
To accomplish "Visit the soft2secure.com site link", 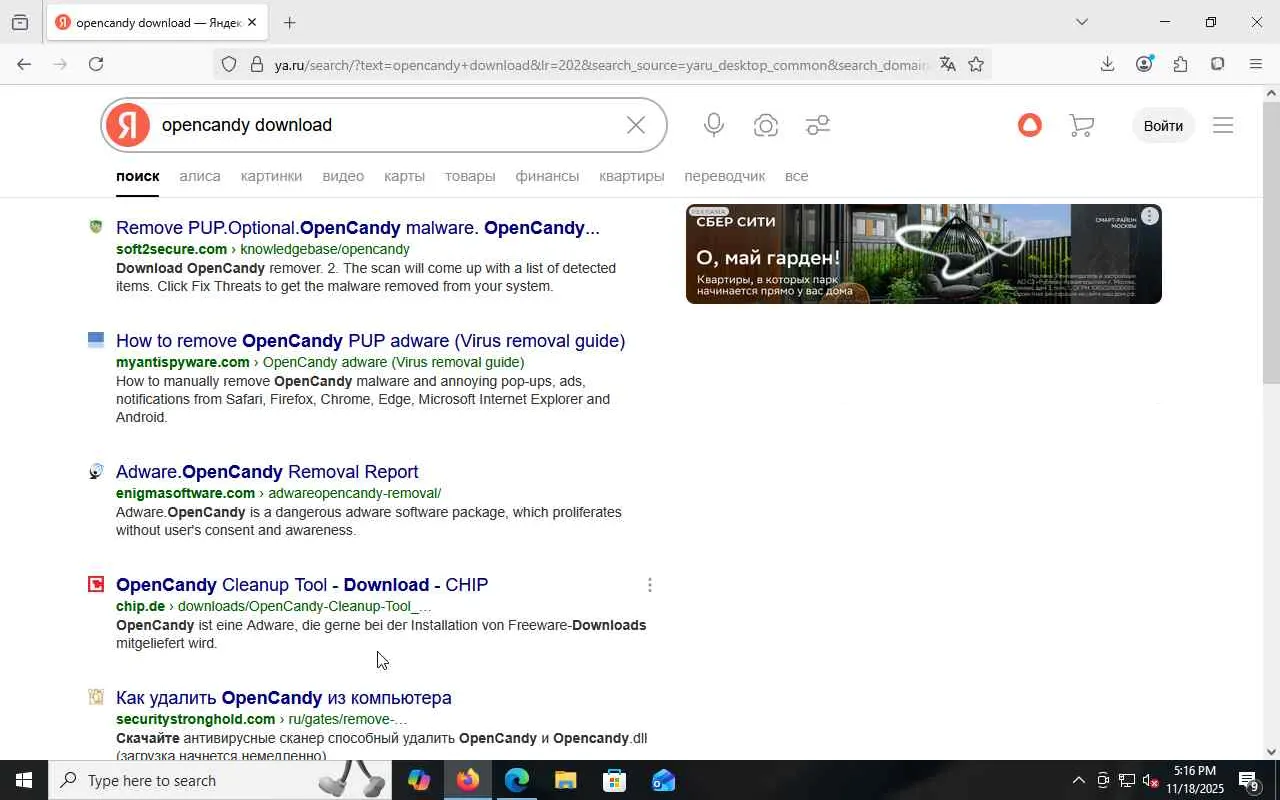I will (172, 249).
